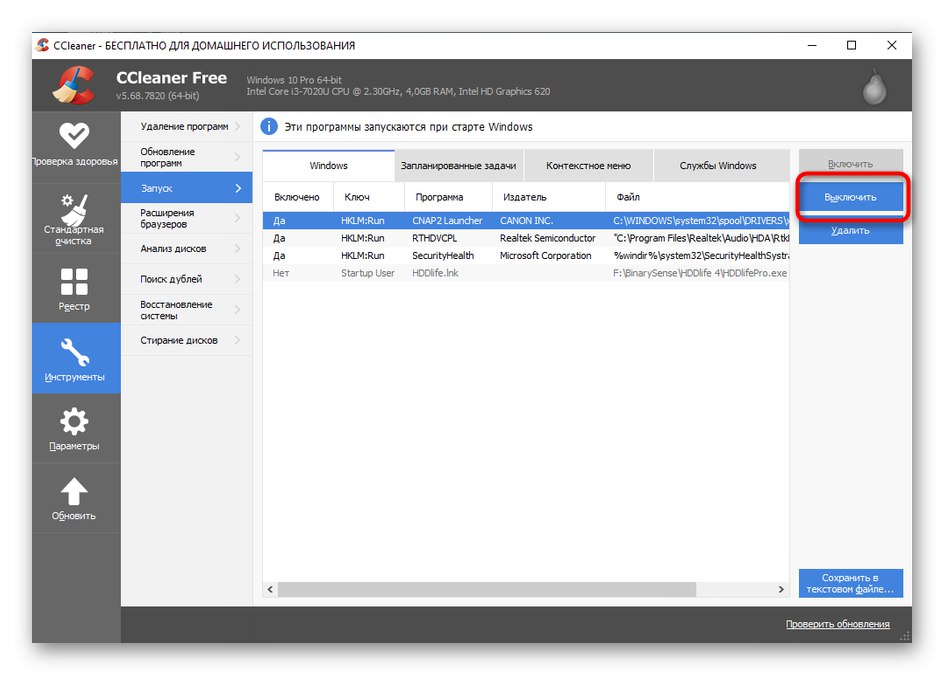
Task: Click chevron next to Стирание дисков
Action: (x=238, y=340)
